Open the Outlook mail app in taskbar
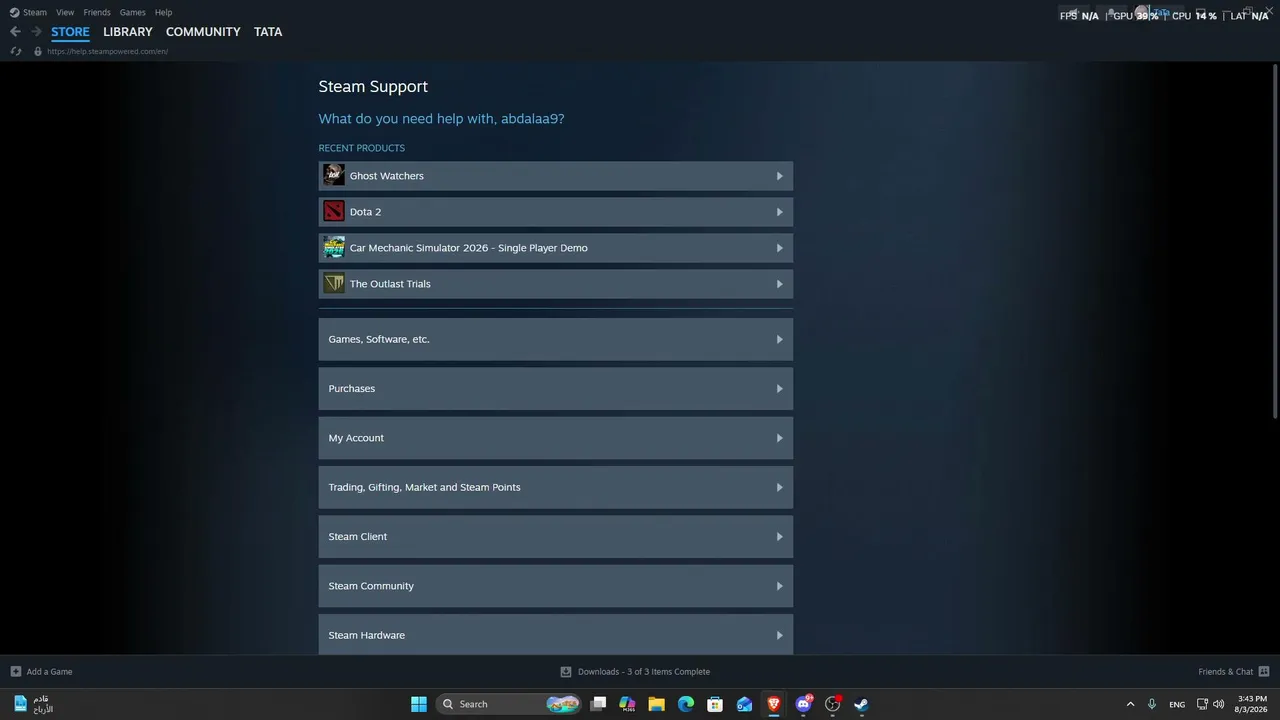 pos(745,704)
